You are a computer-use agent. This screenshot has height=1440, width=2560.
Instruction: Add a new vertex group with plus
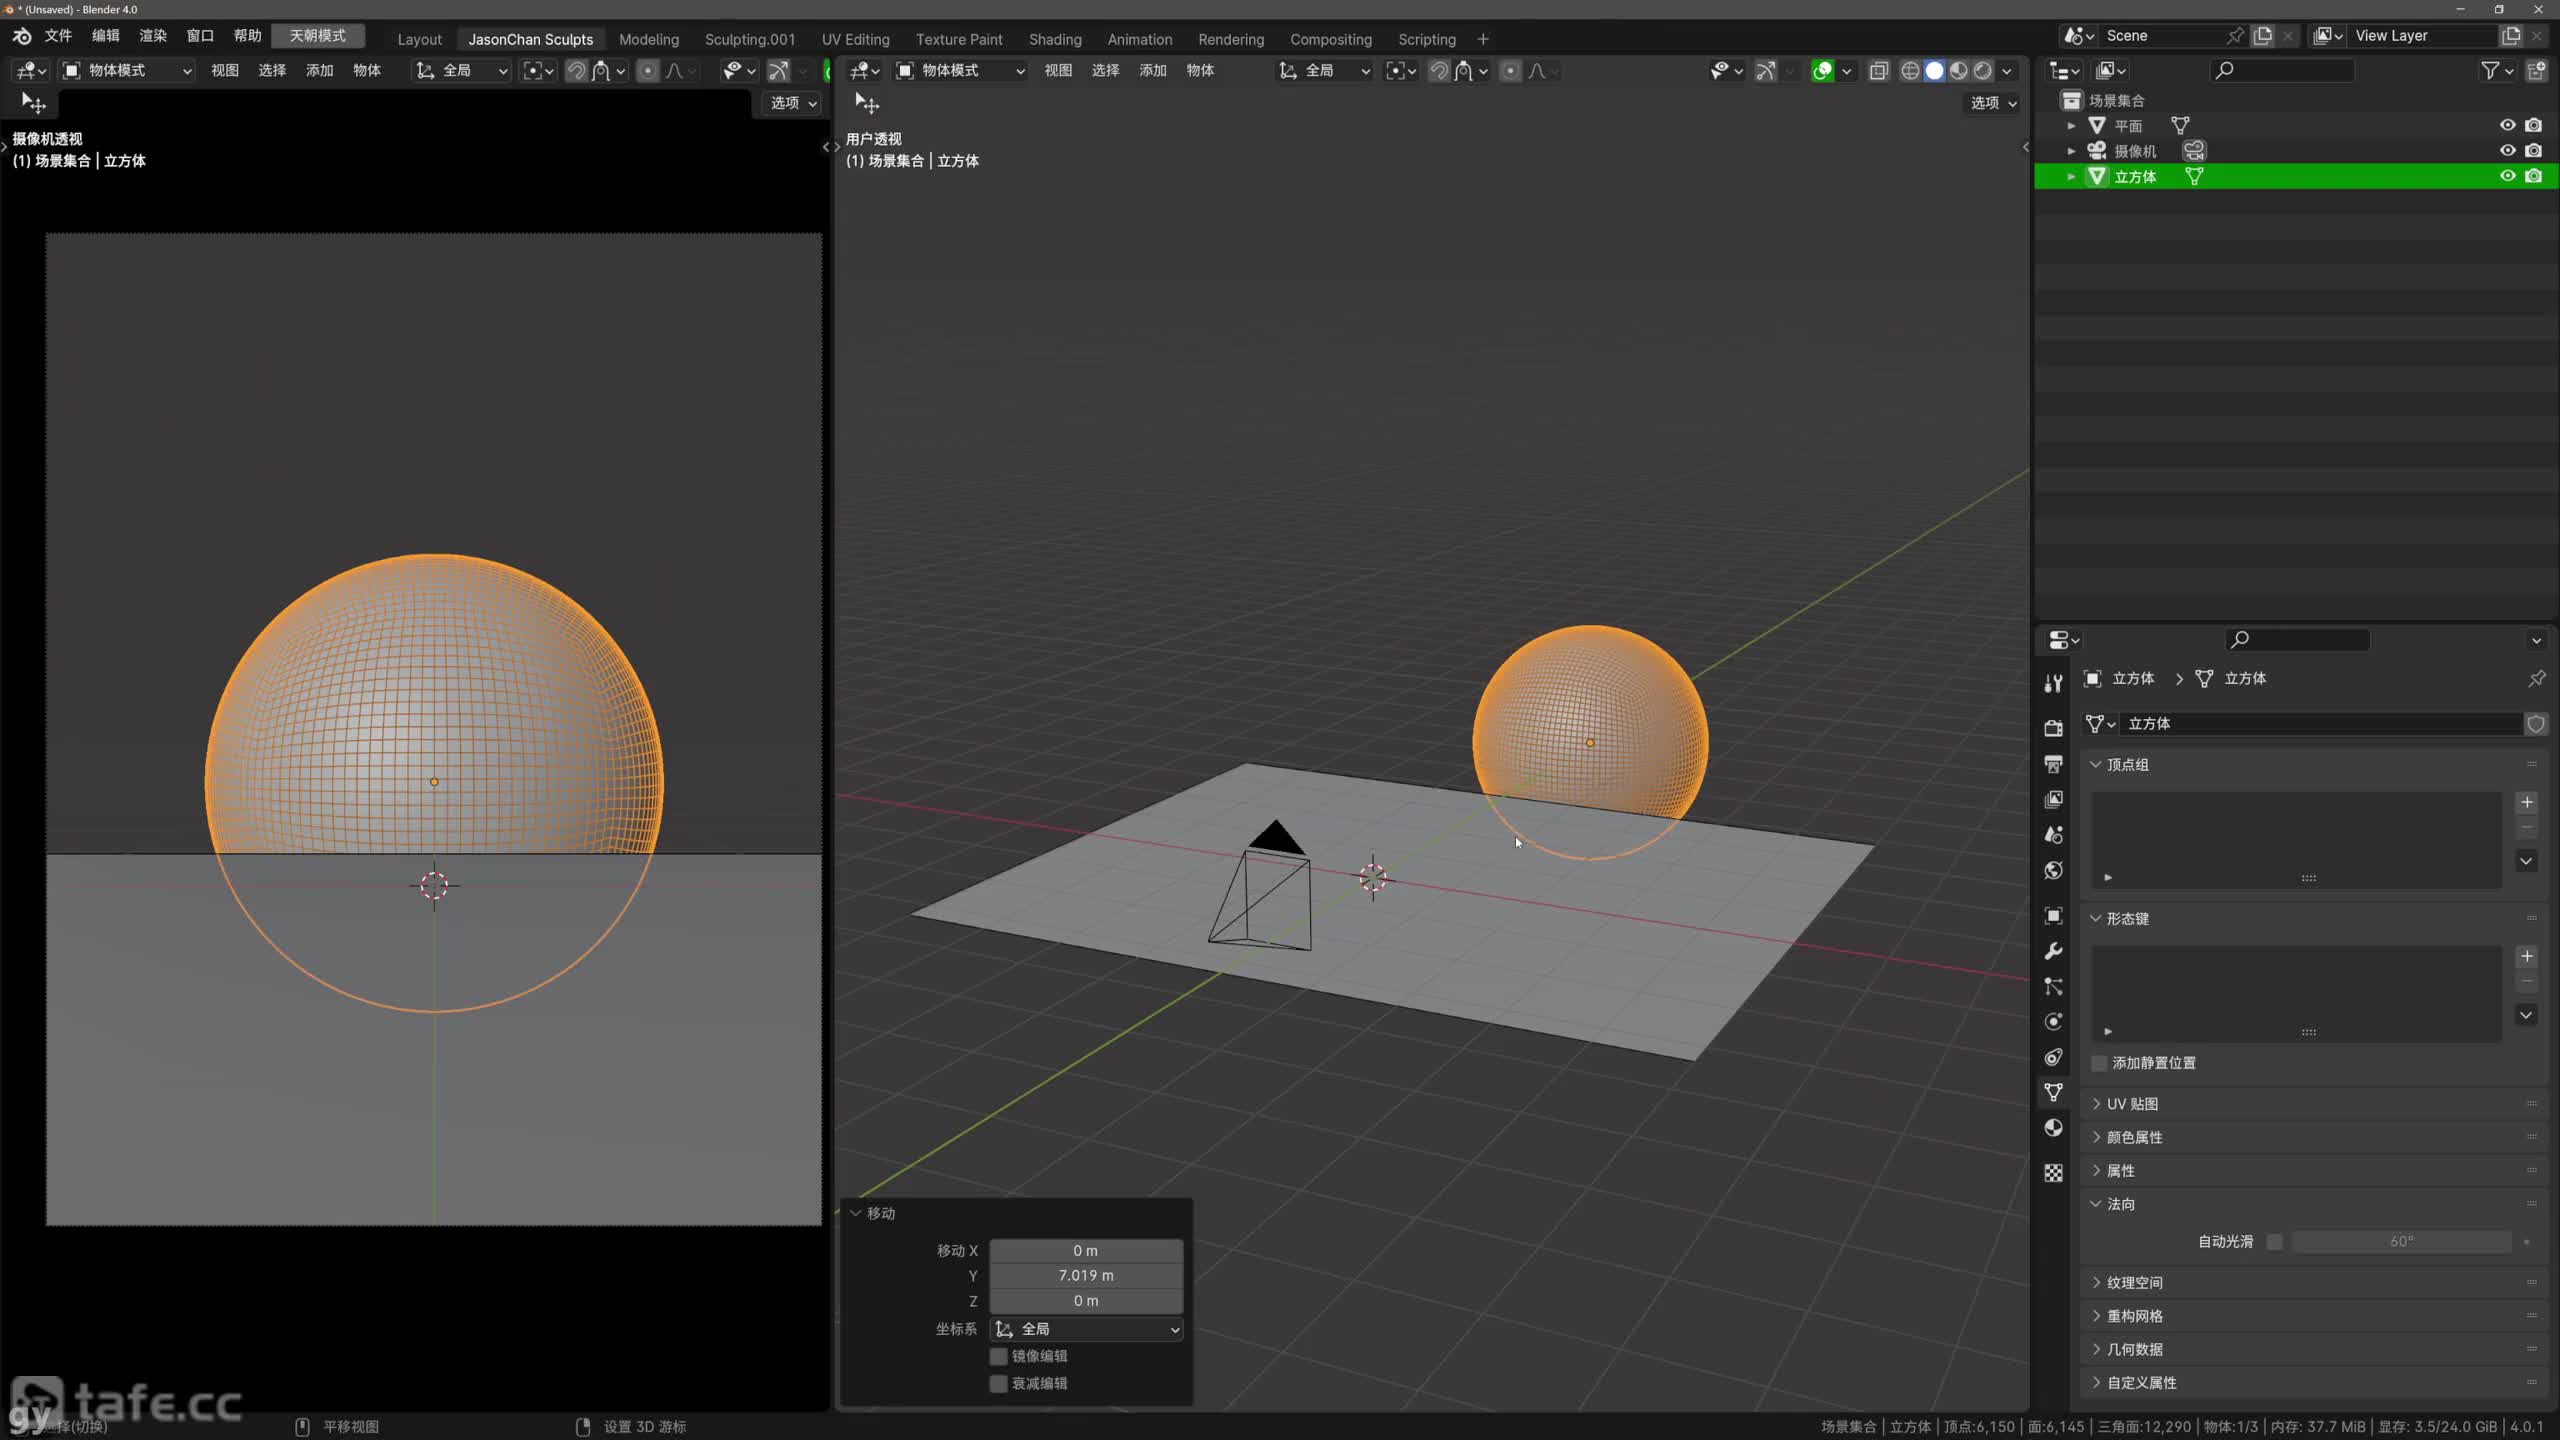click(2526, 803)
